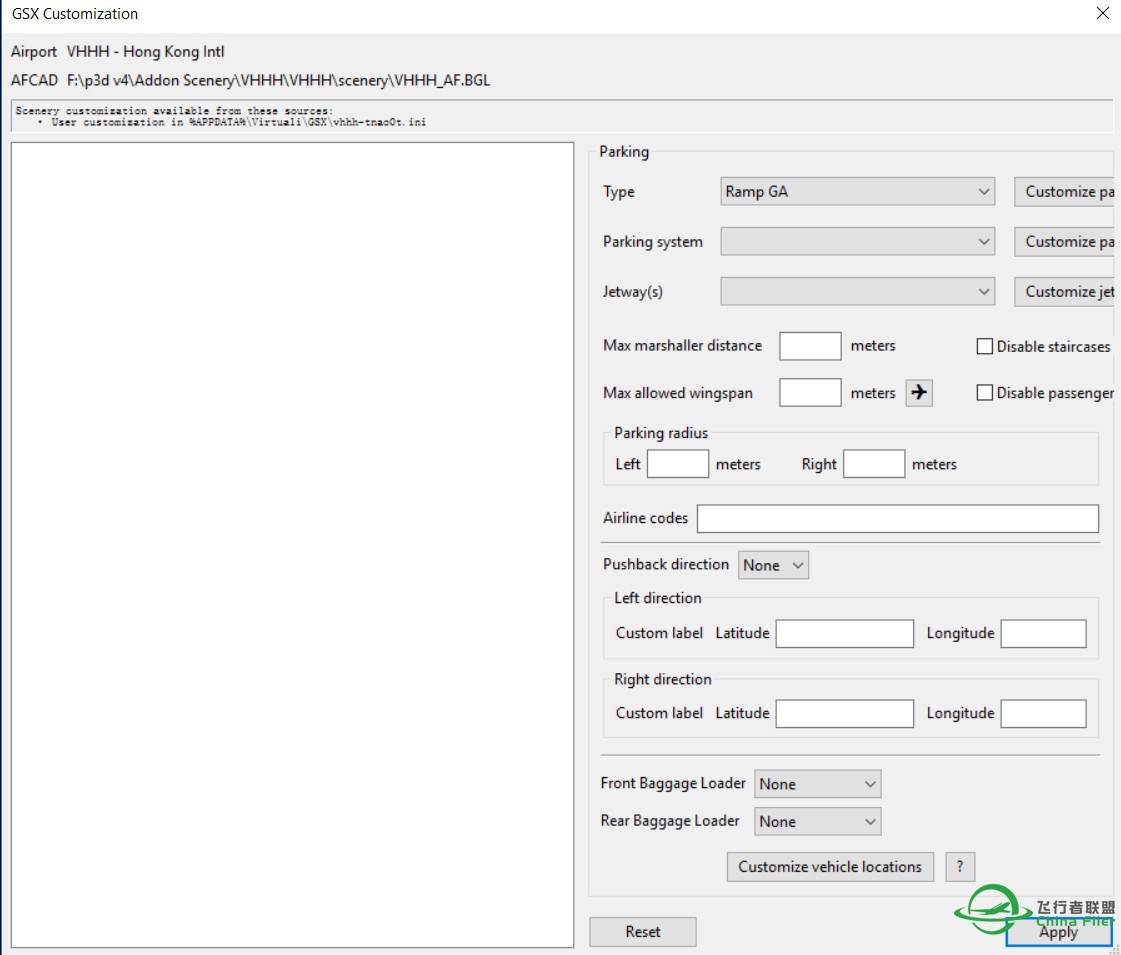
Task: Click the airplane icon beside wingspan field
Action: pos(918,393)
